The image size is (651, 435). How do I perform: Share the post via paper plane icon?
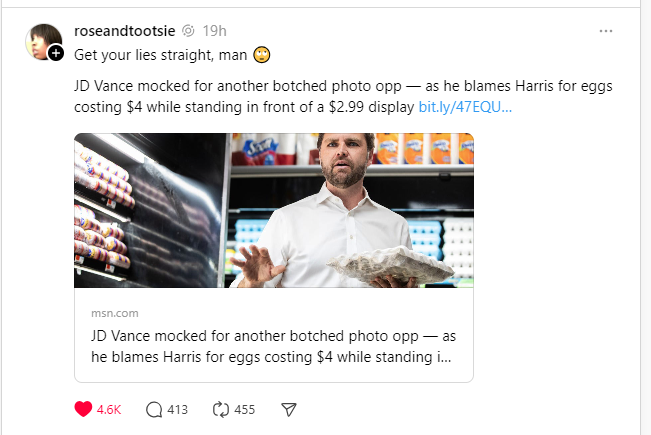tap(288, 409)
